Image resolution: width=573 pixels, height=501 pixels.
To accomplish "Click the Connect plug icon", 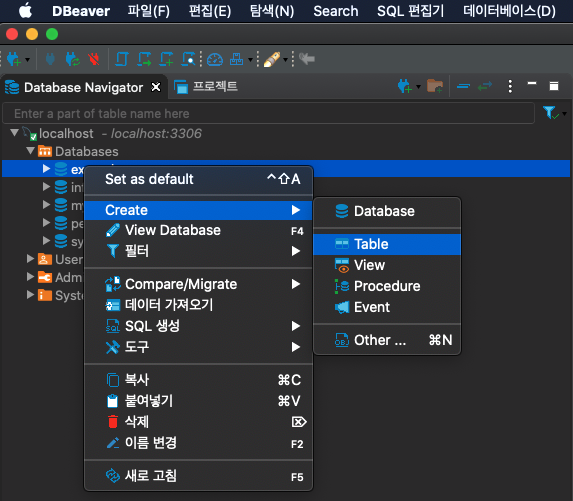I will click(50, 59).
